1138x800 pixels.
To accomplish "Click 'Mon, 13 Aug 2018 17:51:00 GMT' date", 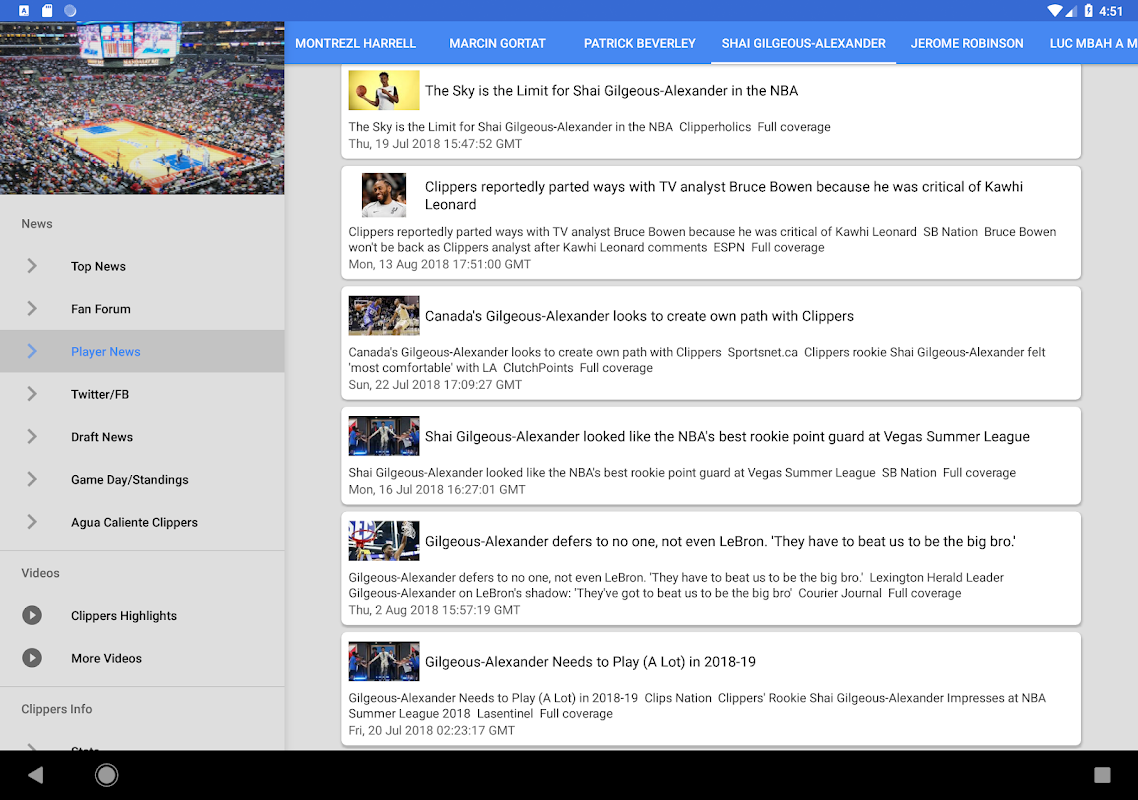I will point(439,264).
